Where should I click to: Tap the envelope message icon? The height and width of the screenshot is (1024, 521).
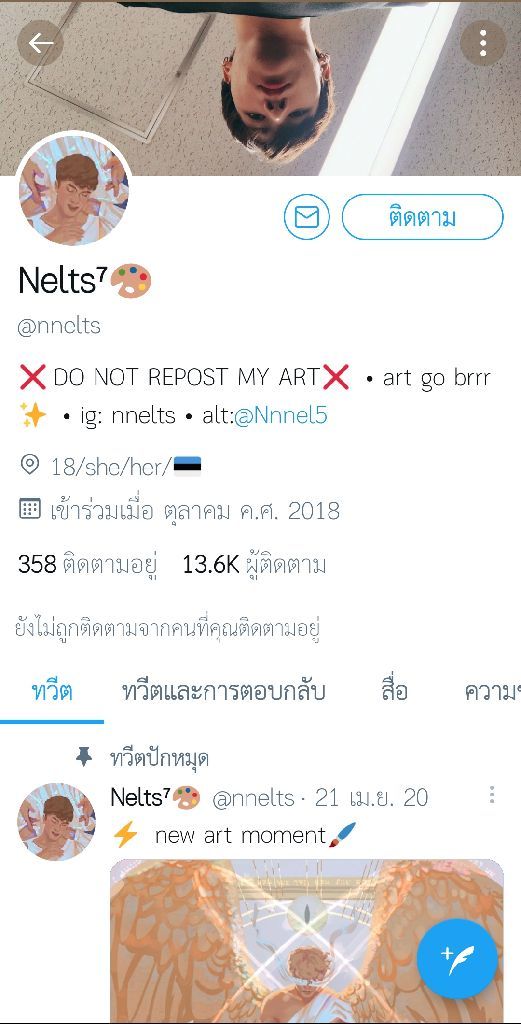coord(307,217)
